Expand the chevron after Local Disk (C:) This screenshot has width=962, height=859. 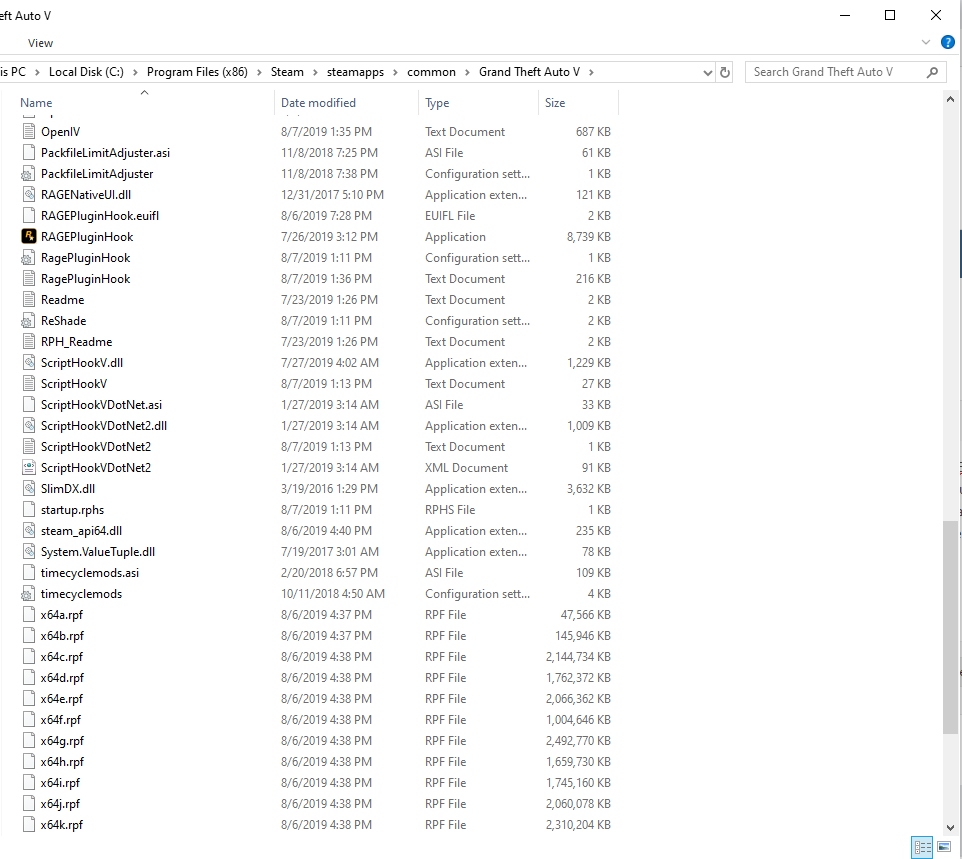point(135,72)
